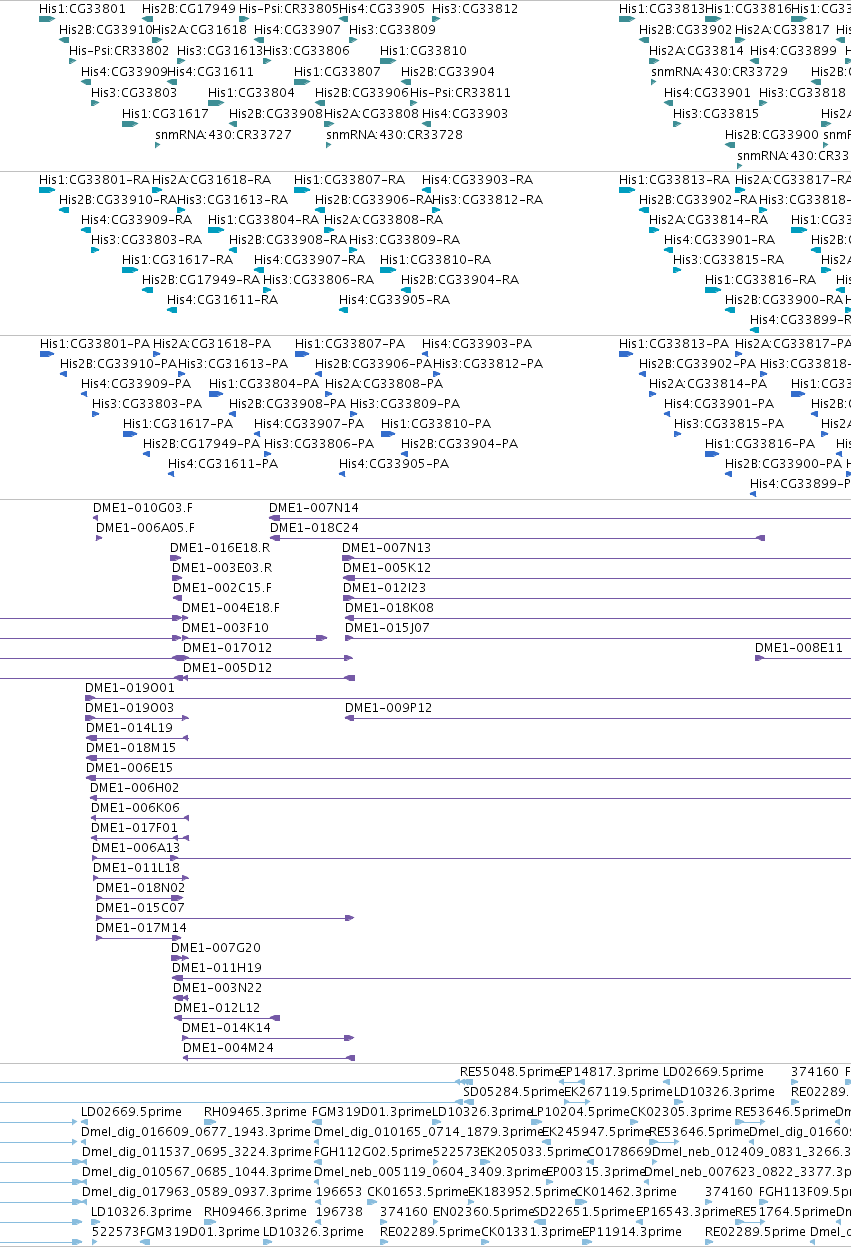Select transcript His4:CG33905-RA
The height and width of the screenshot is (1247, 851).
[x=394, y=300]
